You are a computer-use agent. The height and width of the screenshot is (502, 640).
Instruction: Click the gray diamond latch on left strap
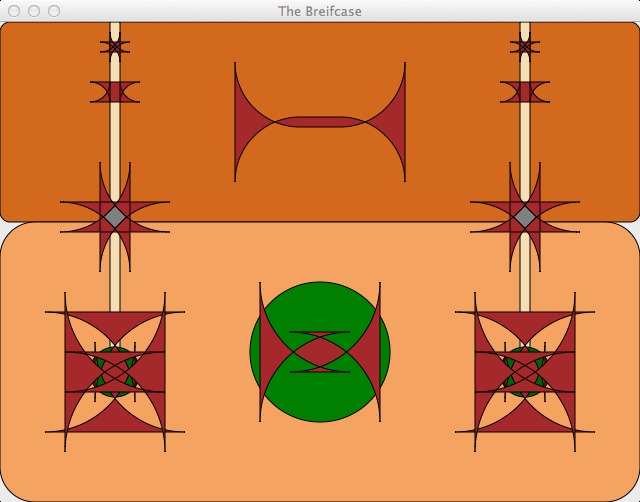[x=115, y=216]
